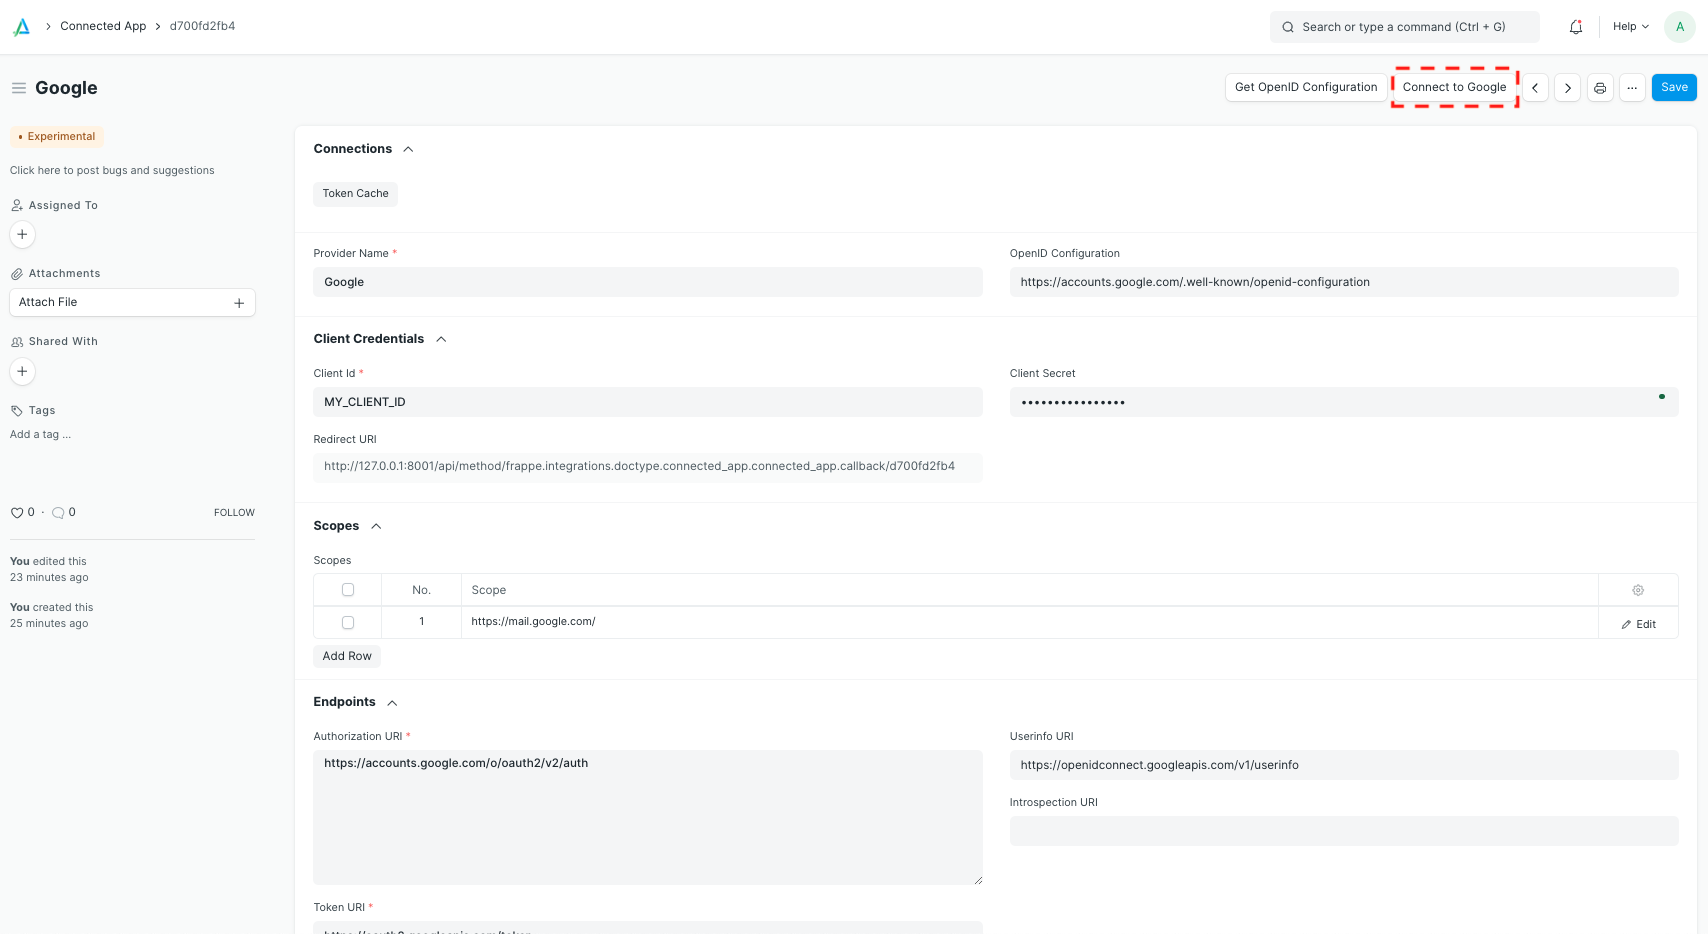
Task: Focus the Userinfo URI field
Action: pos(1344,765)
